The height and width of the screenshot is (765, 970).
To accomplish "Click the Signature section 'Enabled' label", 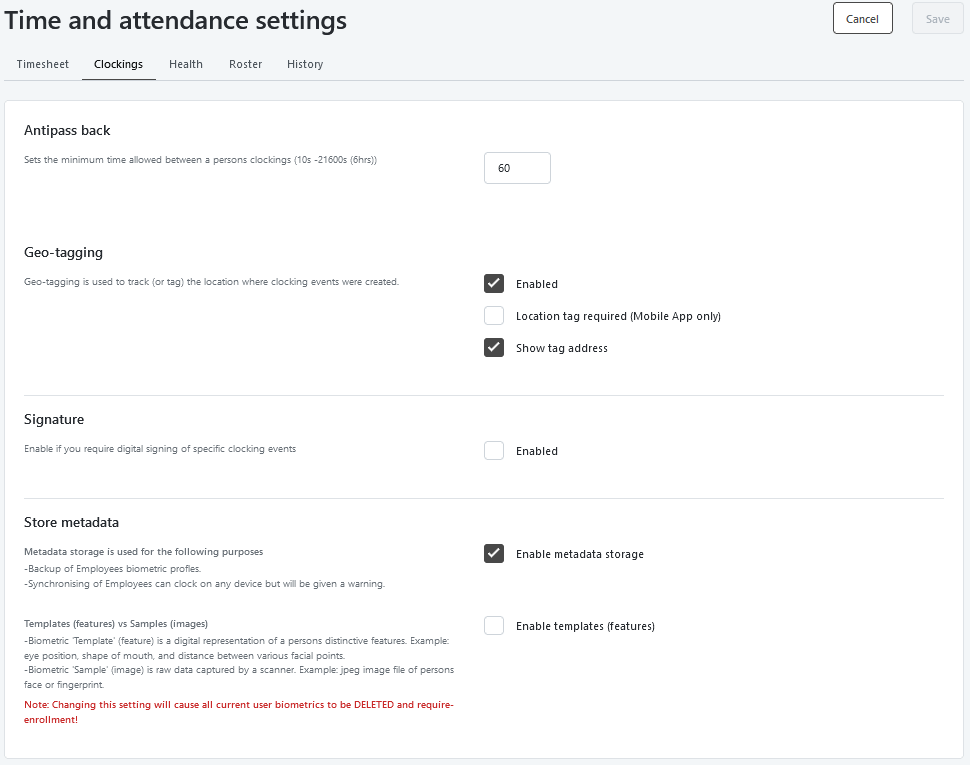I will [537, 451].
